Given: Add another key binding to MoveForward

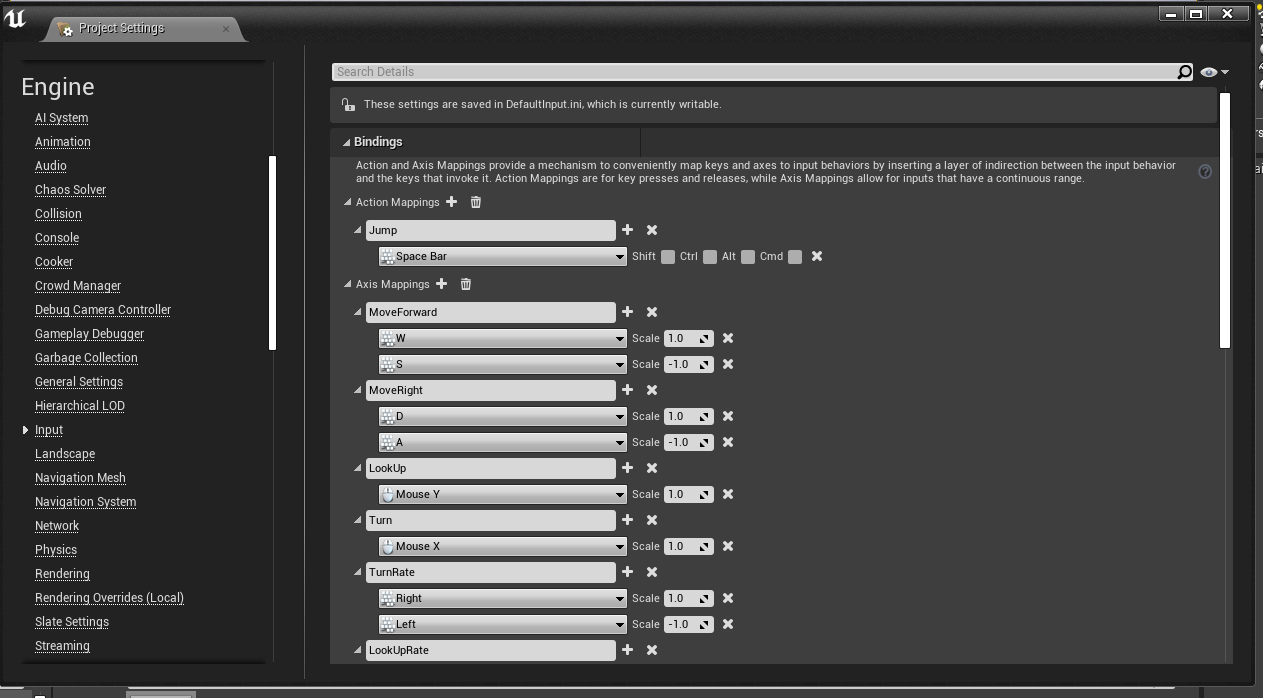Looking at the screenshot, I should [628, 312].
